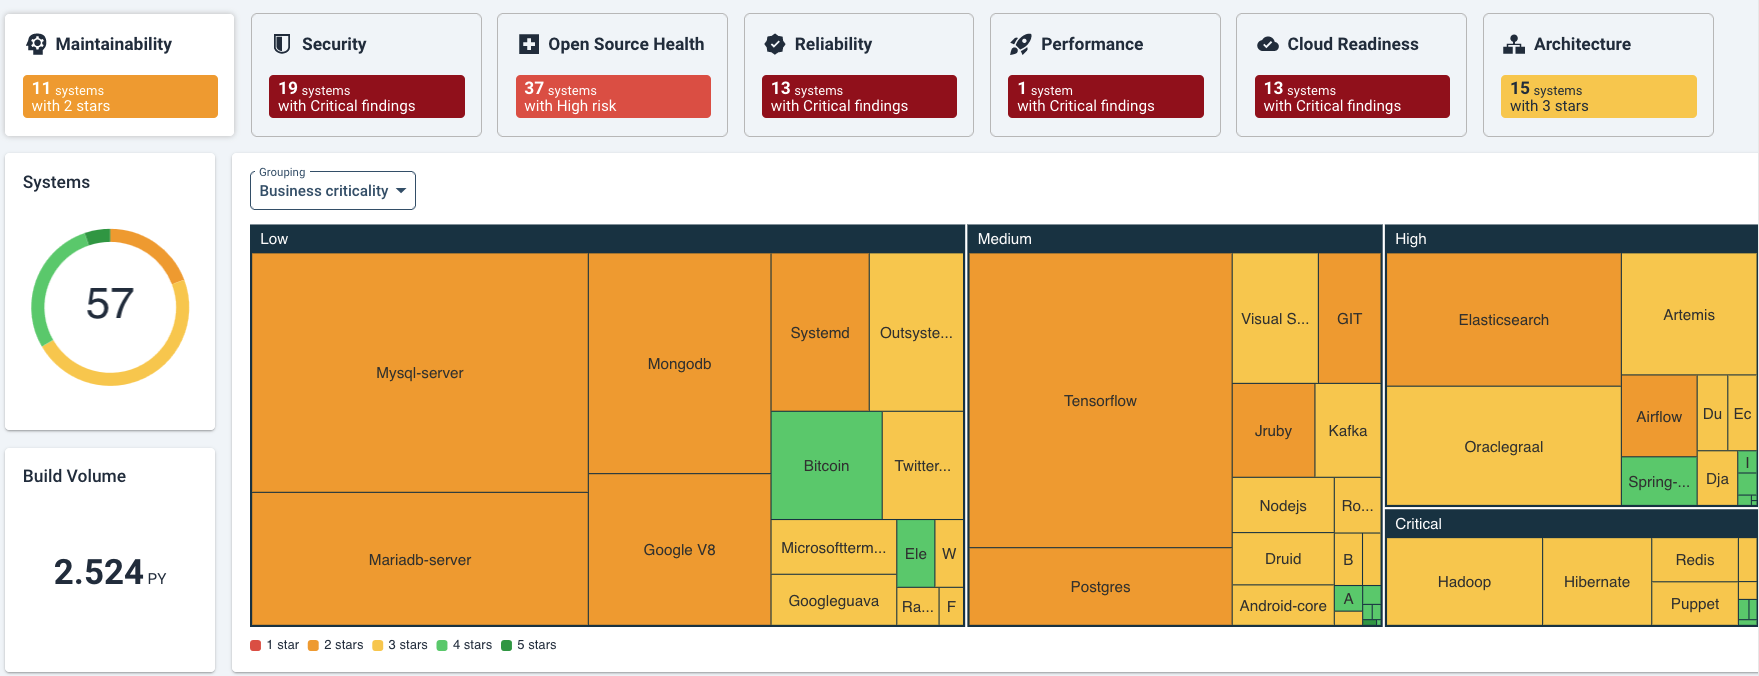Click the Architecture hierarchy icon

[1514, 44]
